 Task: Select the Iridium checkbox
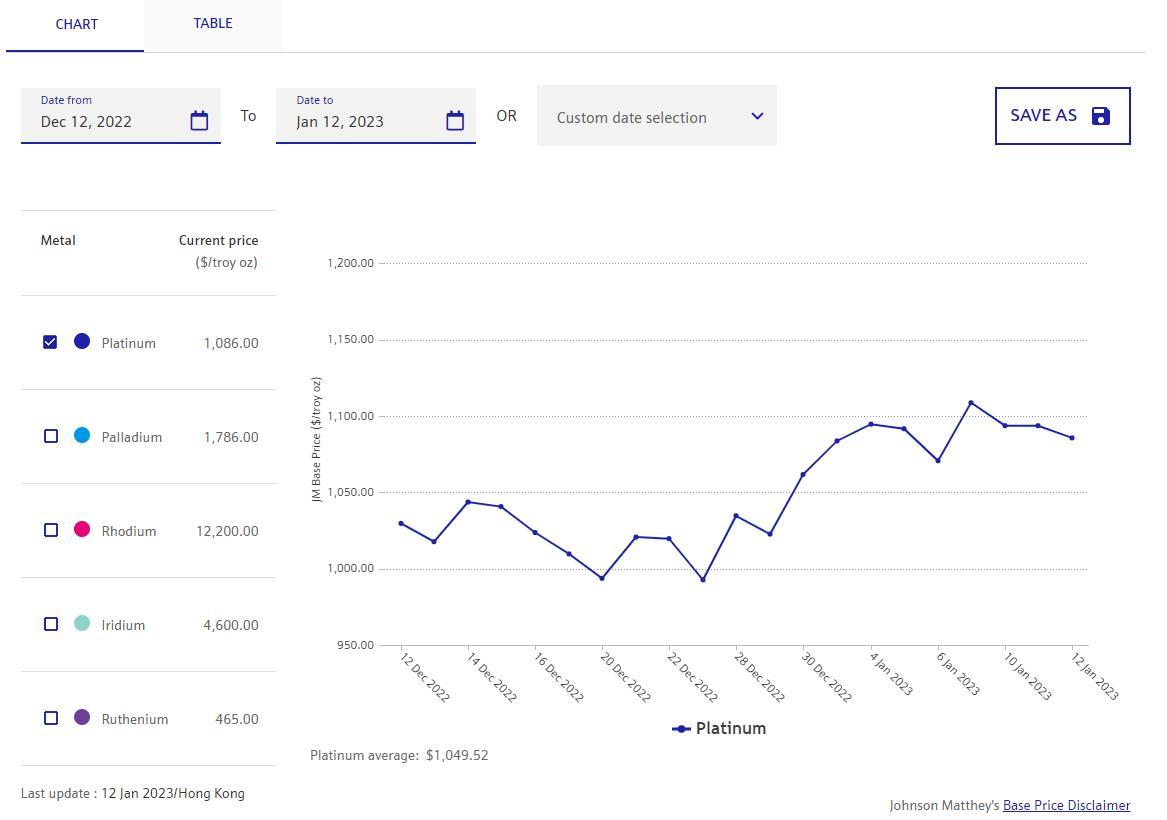point(51,624)
